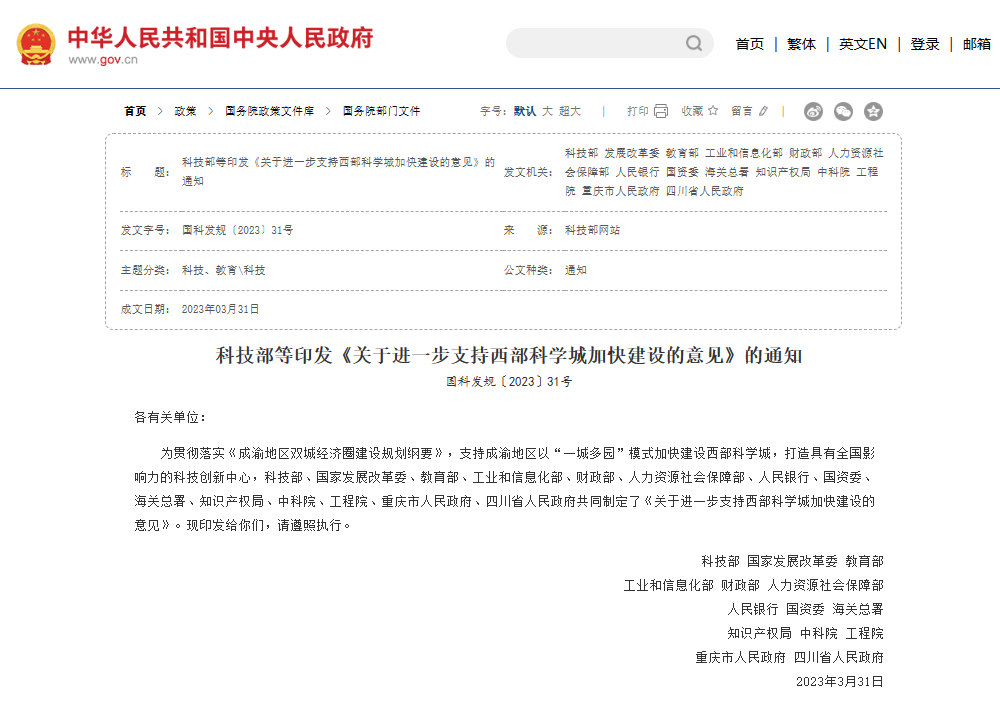Viewport: 1000px width, 704px height.
Task: Share to WeChat via round icon
Action: click(x=843, y=112)
